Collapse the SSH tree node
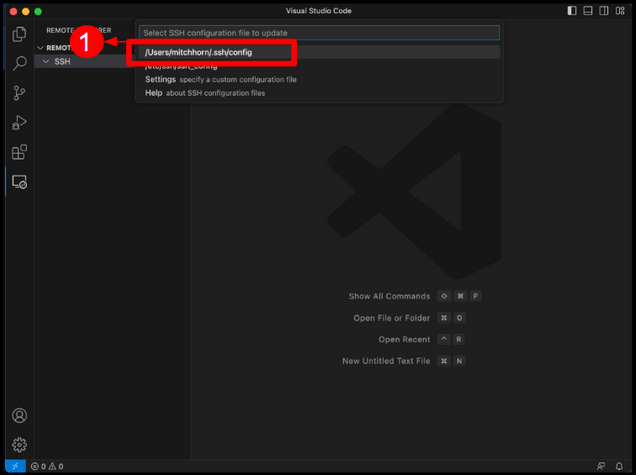This screenshot has height=475, width=636. pos(46,61)
